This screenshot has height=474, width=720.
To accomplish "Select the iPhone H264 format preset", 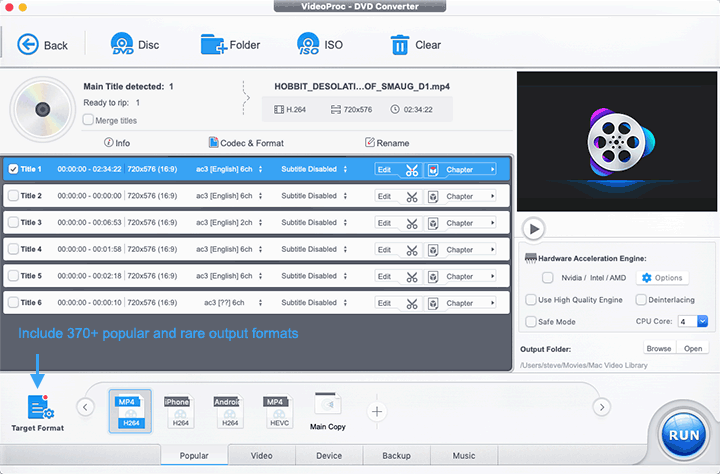I will pos(179,412).
